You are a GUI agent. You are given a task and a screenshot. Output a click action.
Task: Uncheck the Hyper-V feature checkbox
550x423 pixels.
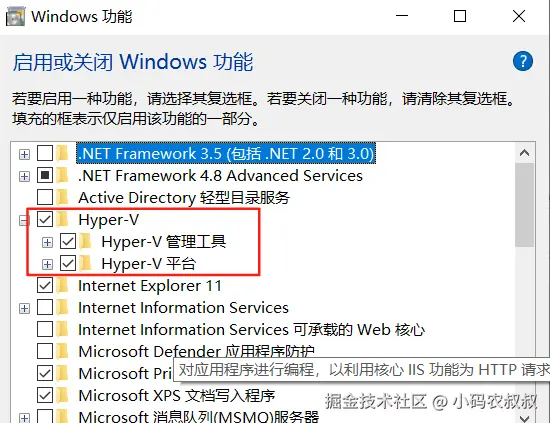tap(45, 220)
